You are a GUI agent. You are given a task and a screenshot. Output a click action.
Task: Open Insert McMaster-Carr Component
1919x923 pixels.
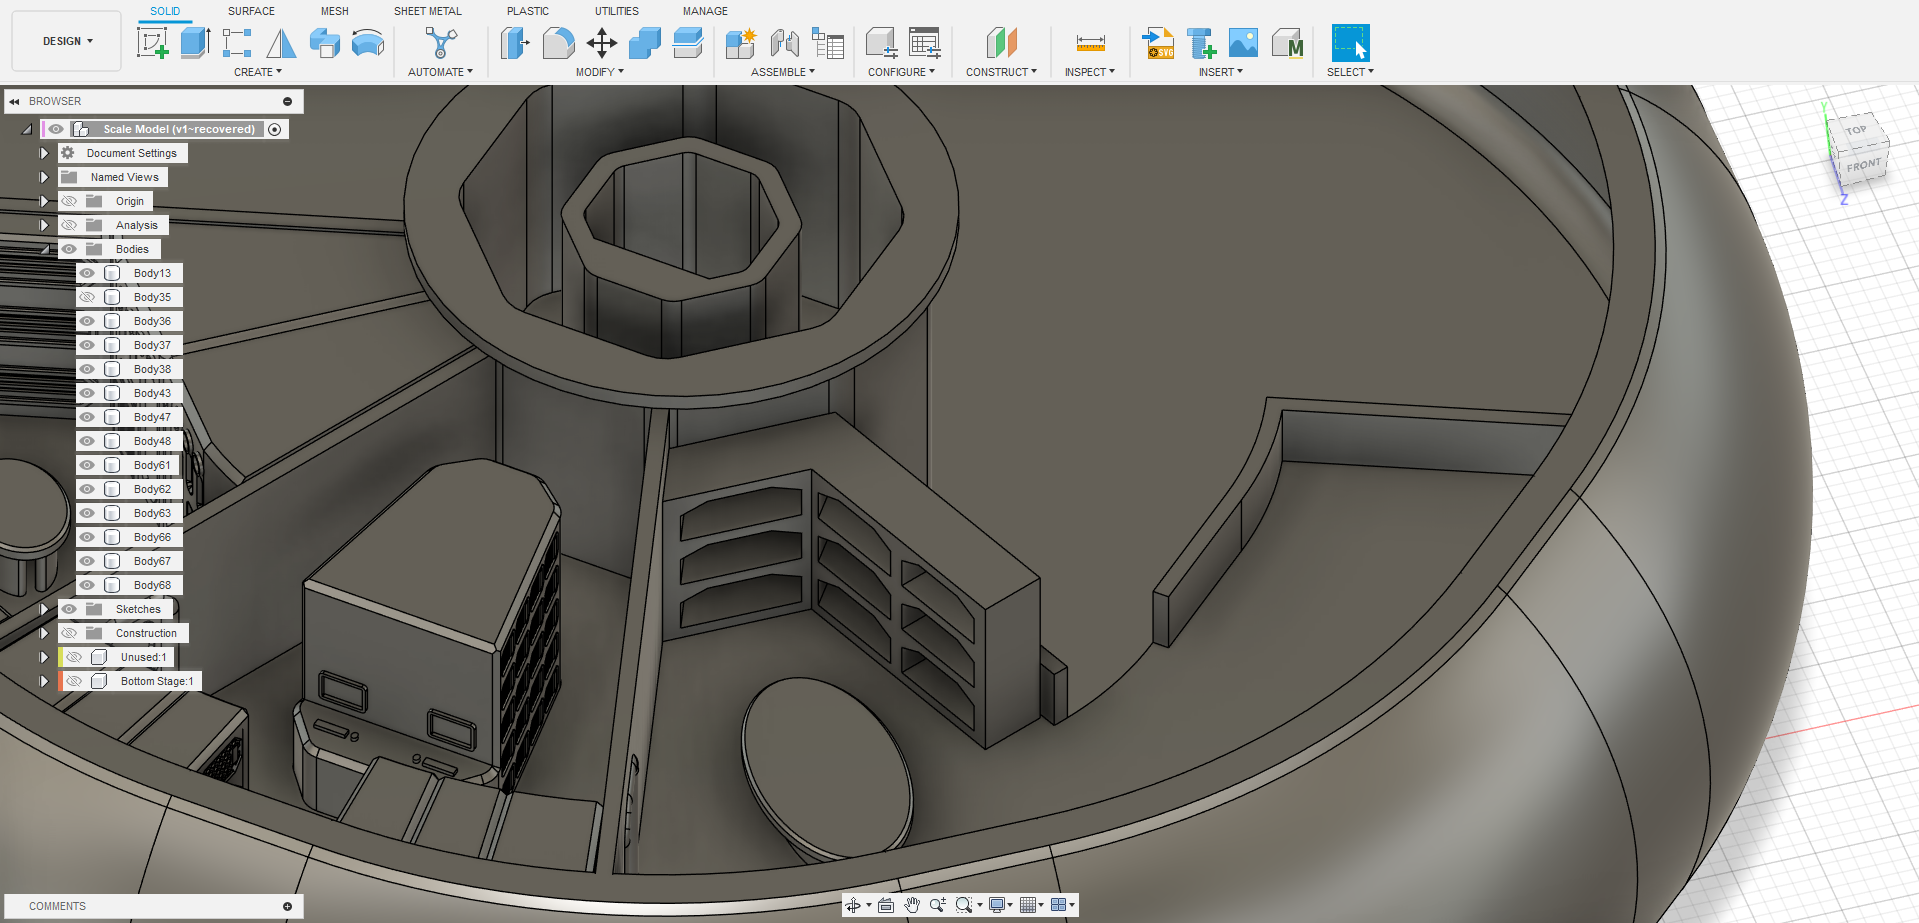[x=1287, y=43]
